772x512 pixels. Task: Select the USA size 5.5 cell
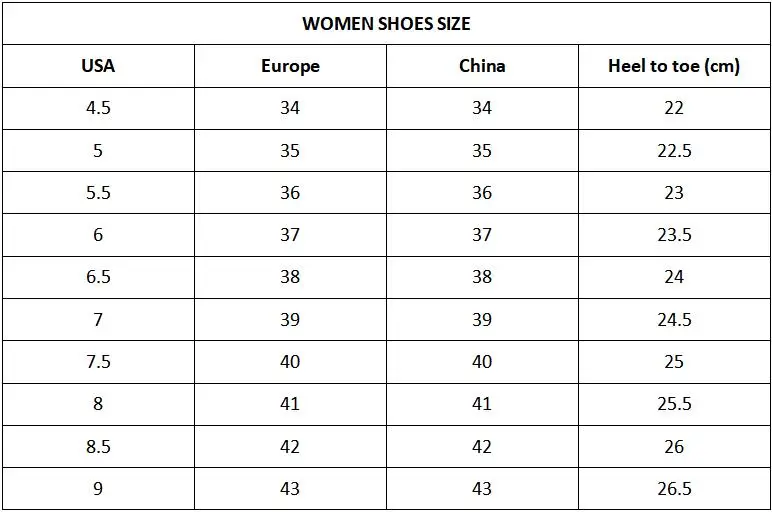coord(98,192)
